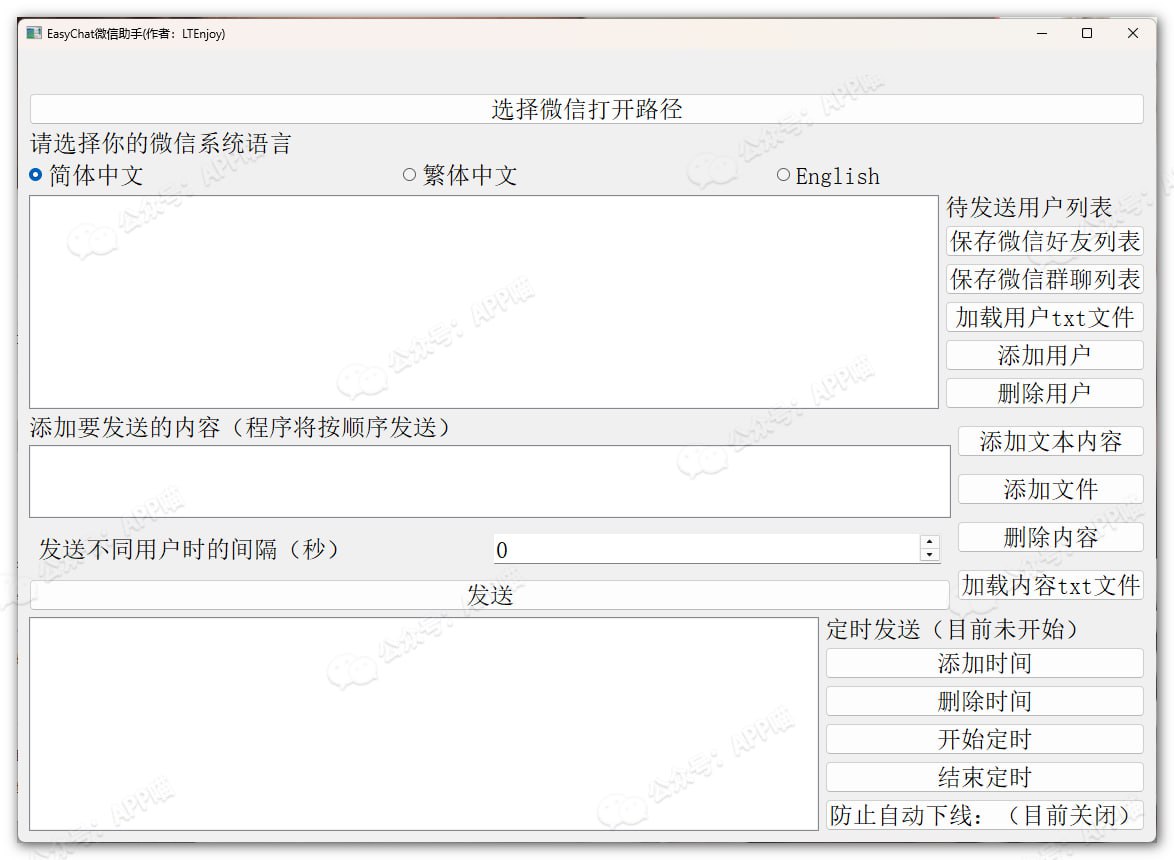1174x860 pixels.
Task: Maximize the EasyChat window
Action: coord(1087,33)
